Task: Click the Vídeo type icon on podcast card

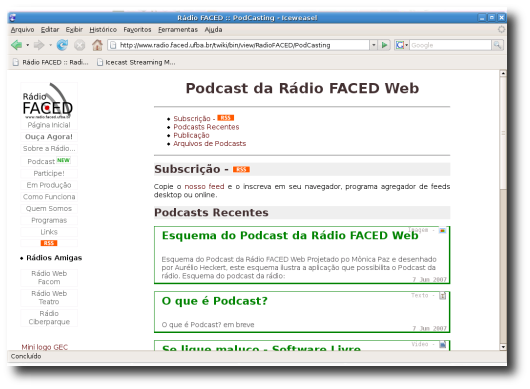Action: click(442, 345)
